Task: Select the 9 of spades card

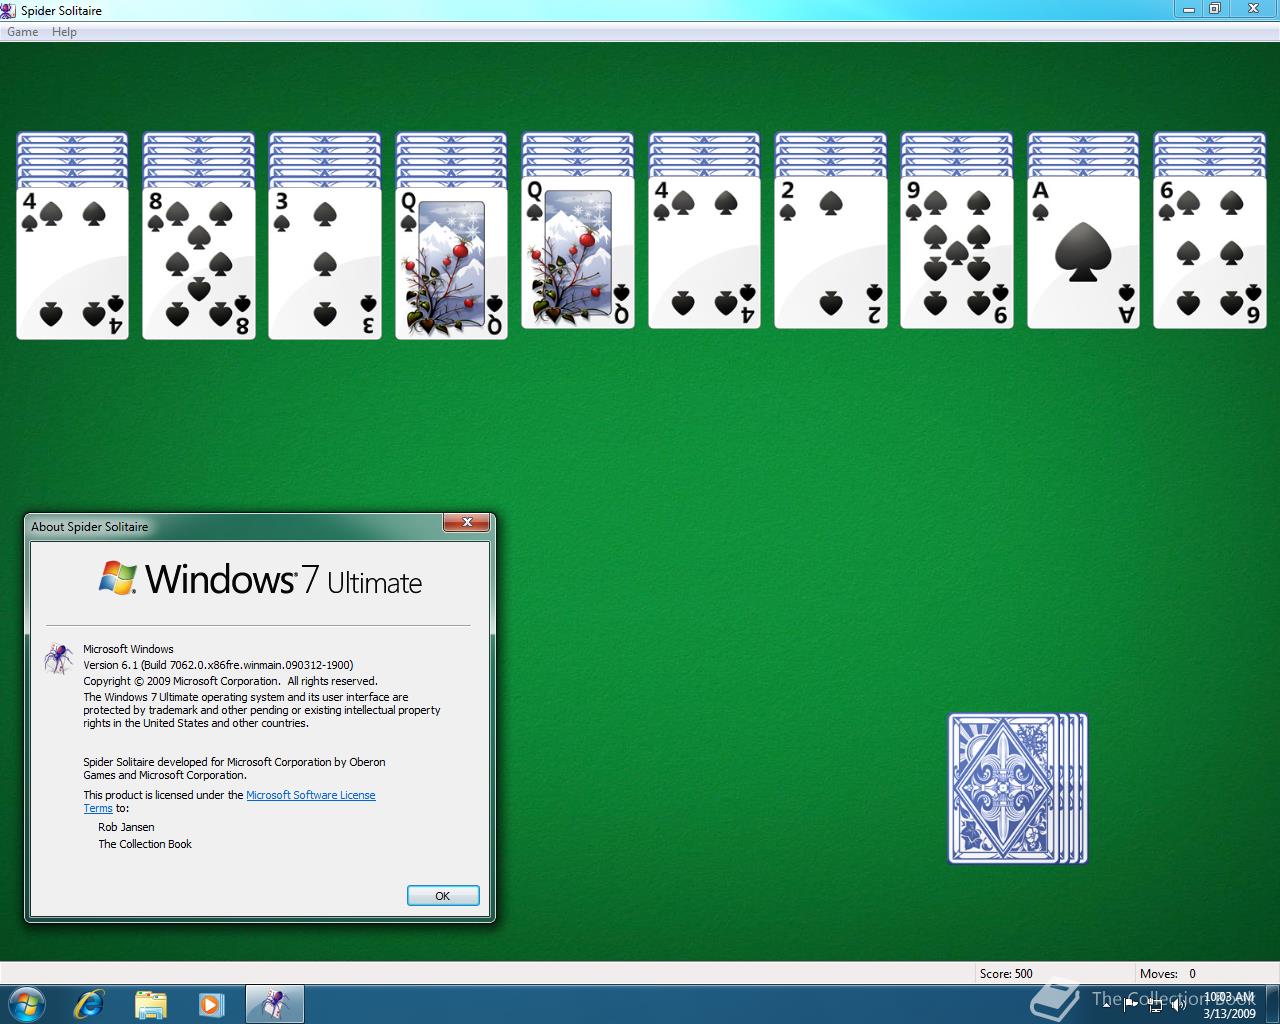Action: [x=957, y=253]
